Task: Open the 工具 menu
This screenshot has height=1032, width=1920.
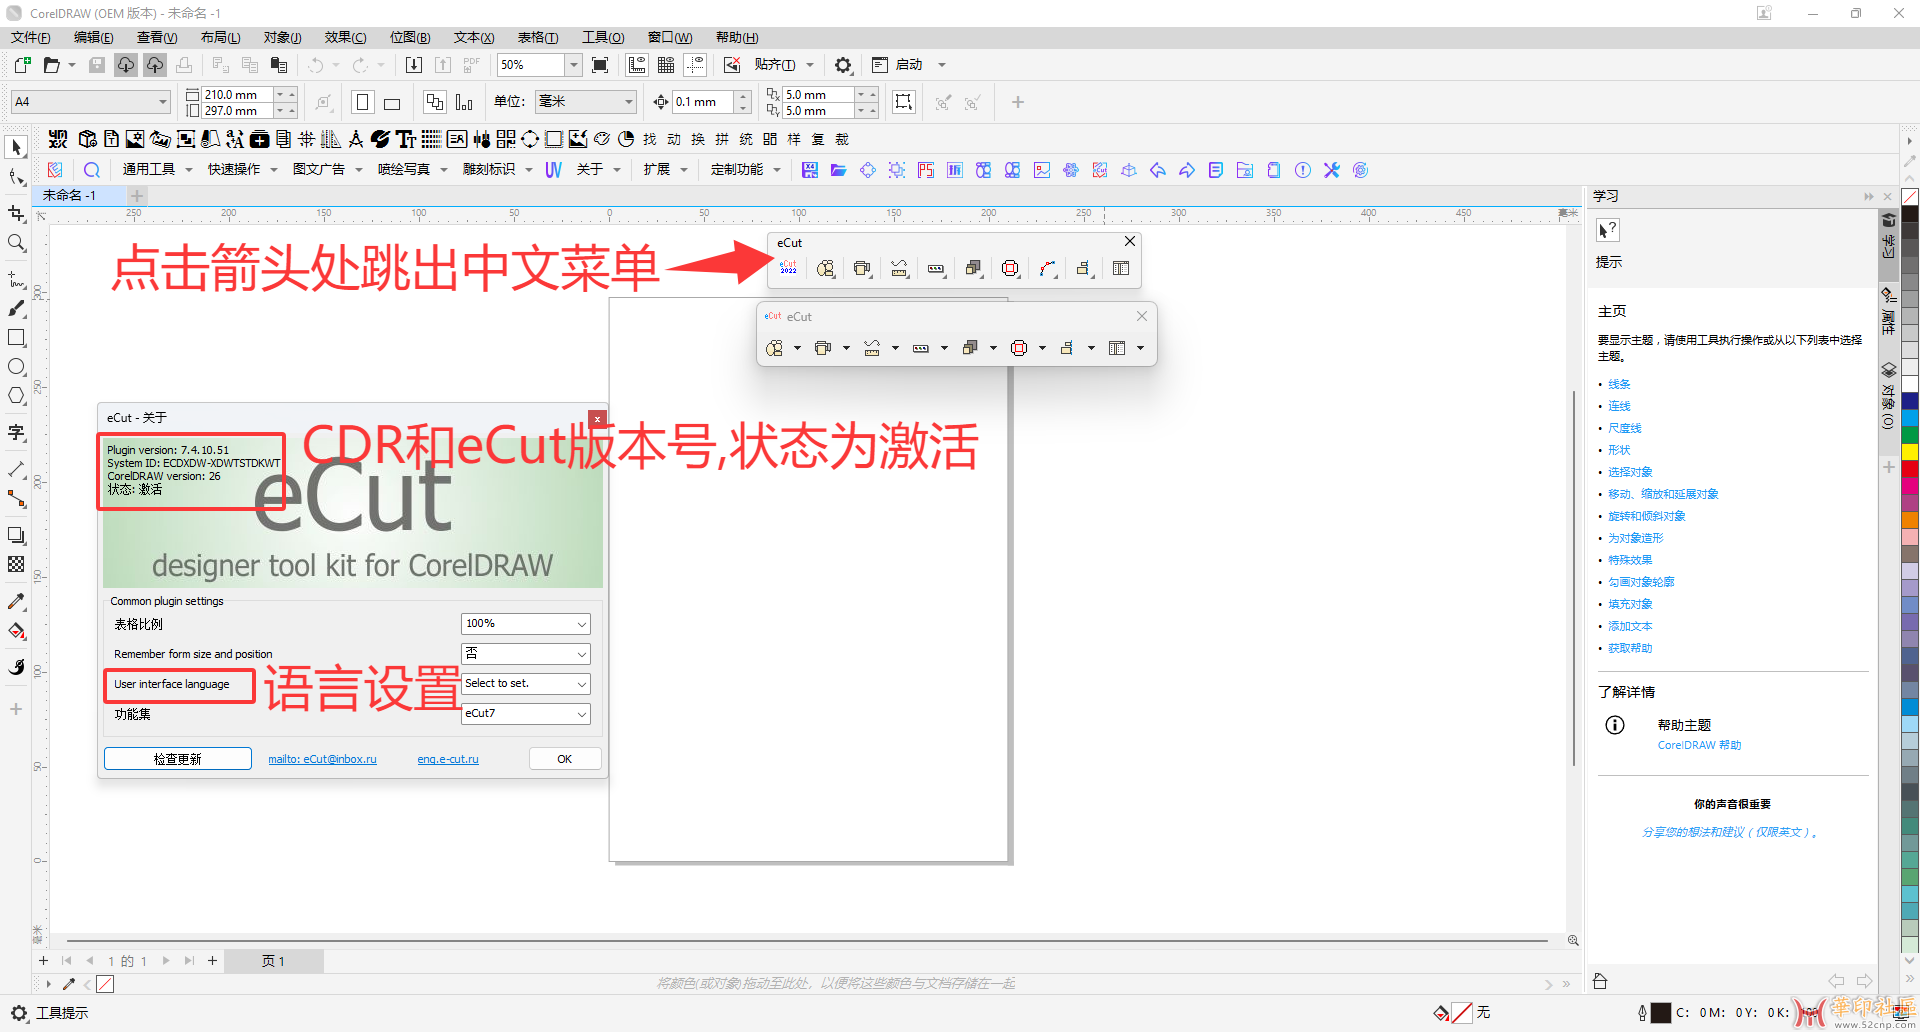Action: (603, 38)
